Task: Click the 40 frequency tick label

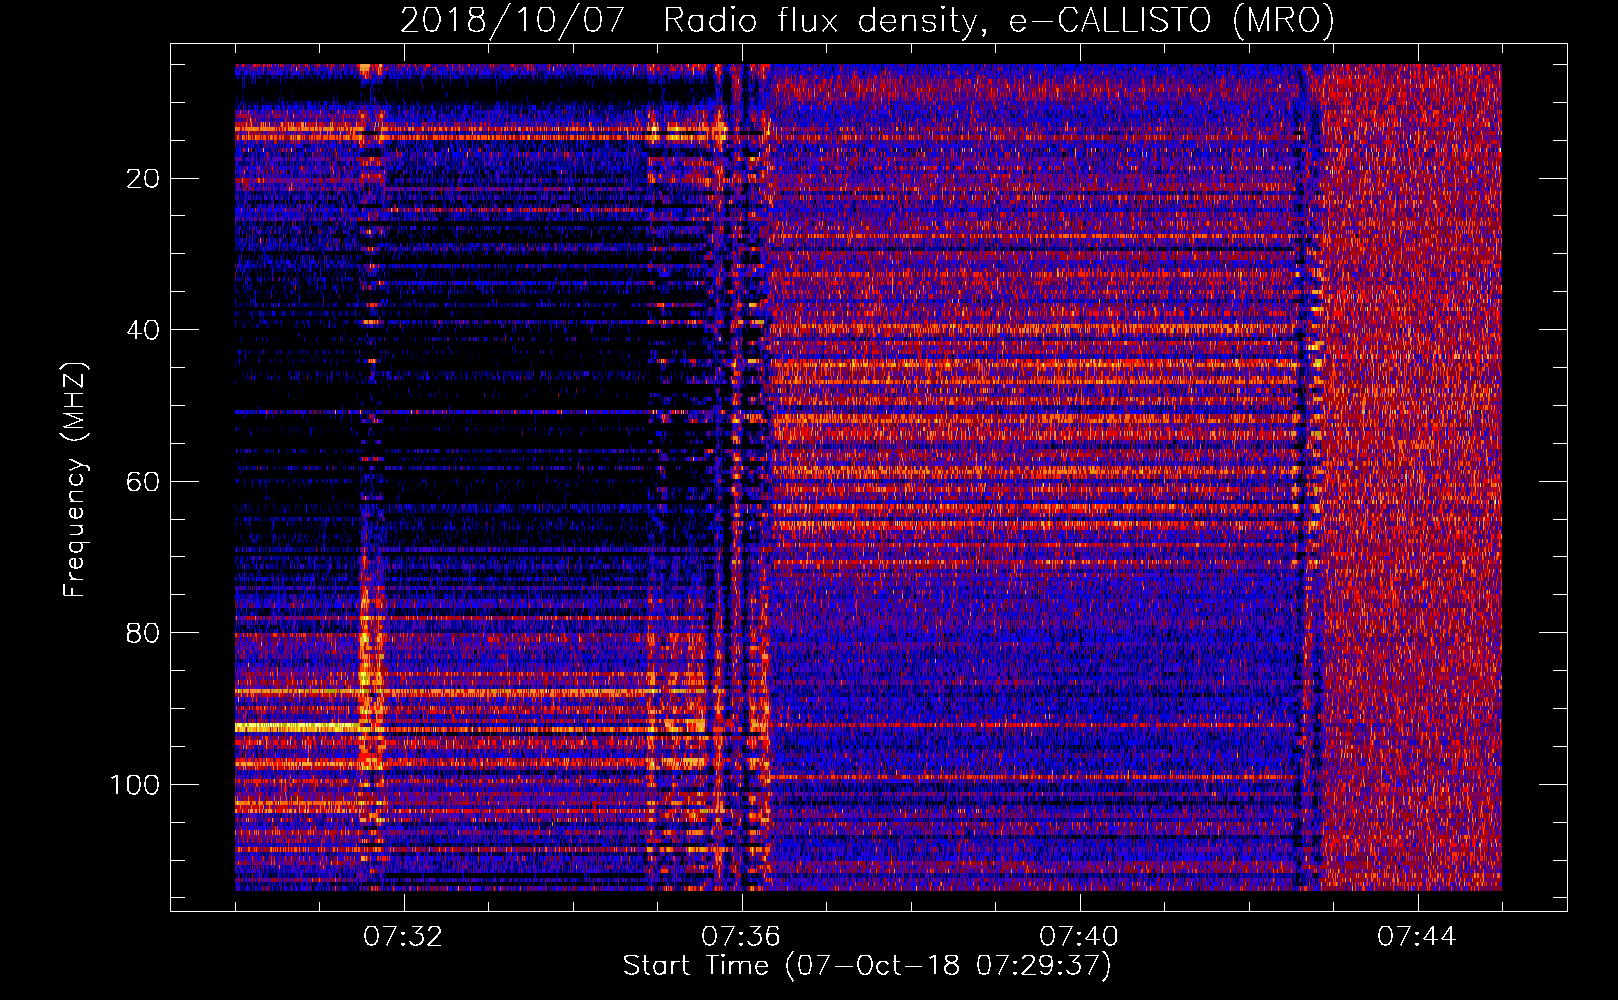Action: 144,330
